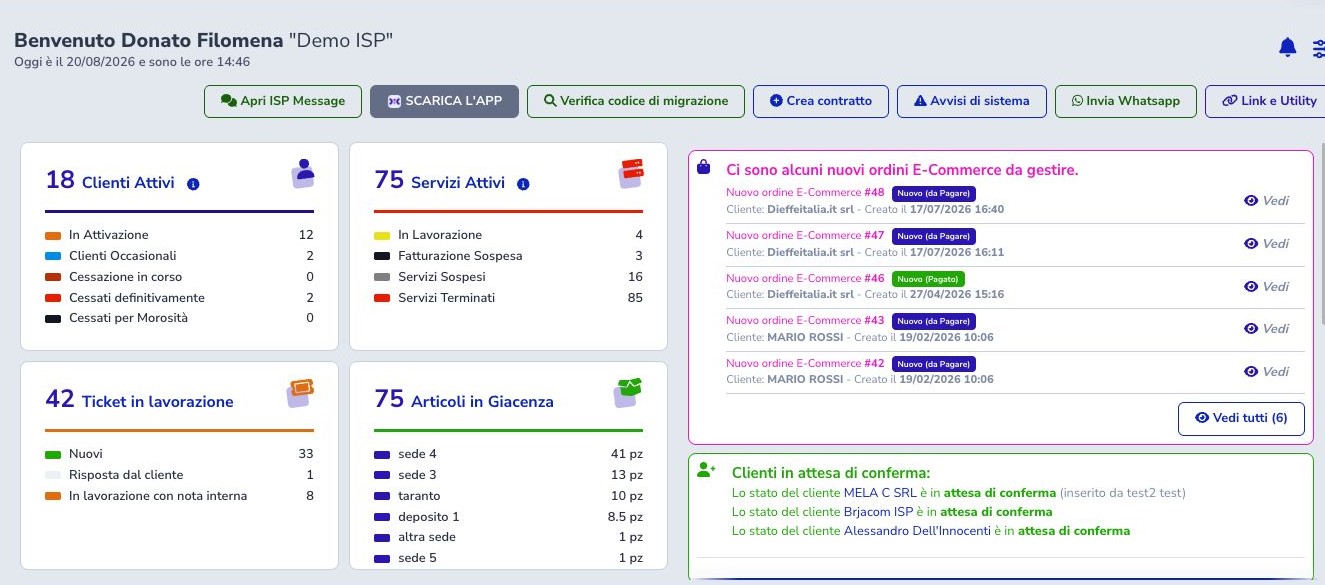Image resolution: width=1325 pixels, height=585 pixels.
Task: Click the Clienti Occasionali blue swatch
Action: 54,256
